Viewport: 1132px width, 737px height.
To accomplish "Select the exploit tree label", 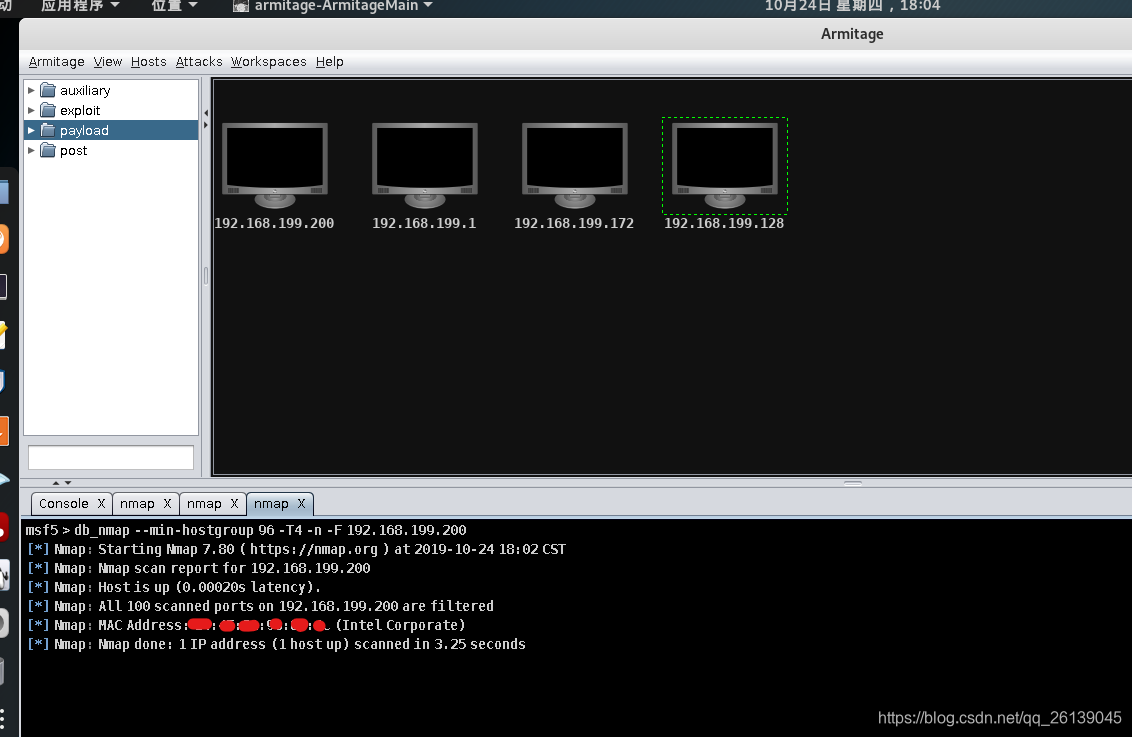I will click(80, 110).
